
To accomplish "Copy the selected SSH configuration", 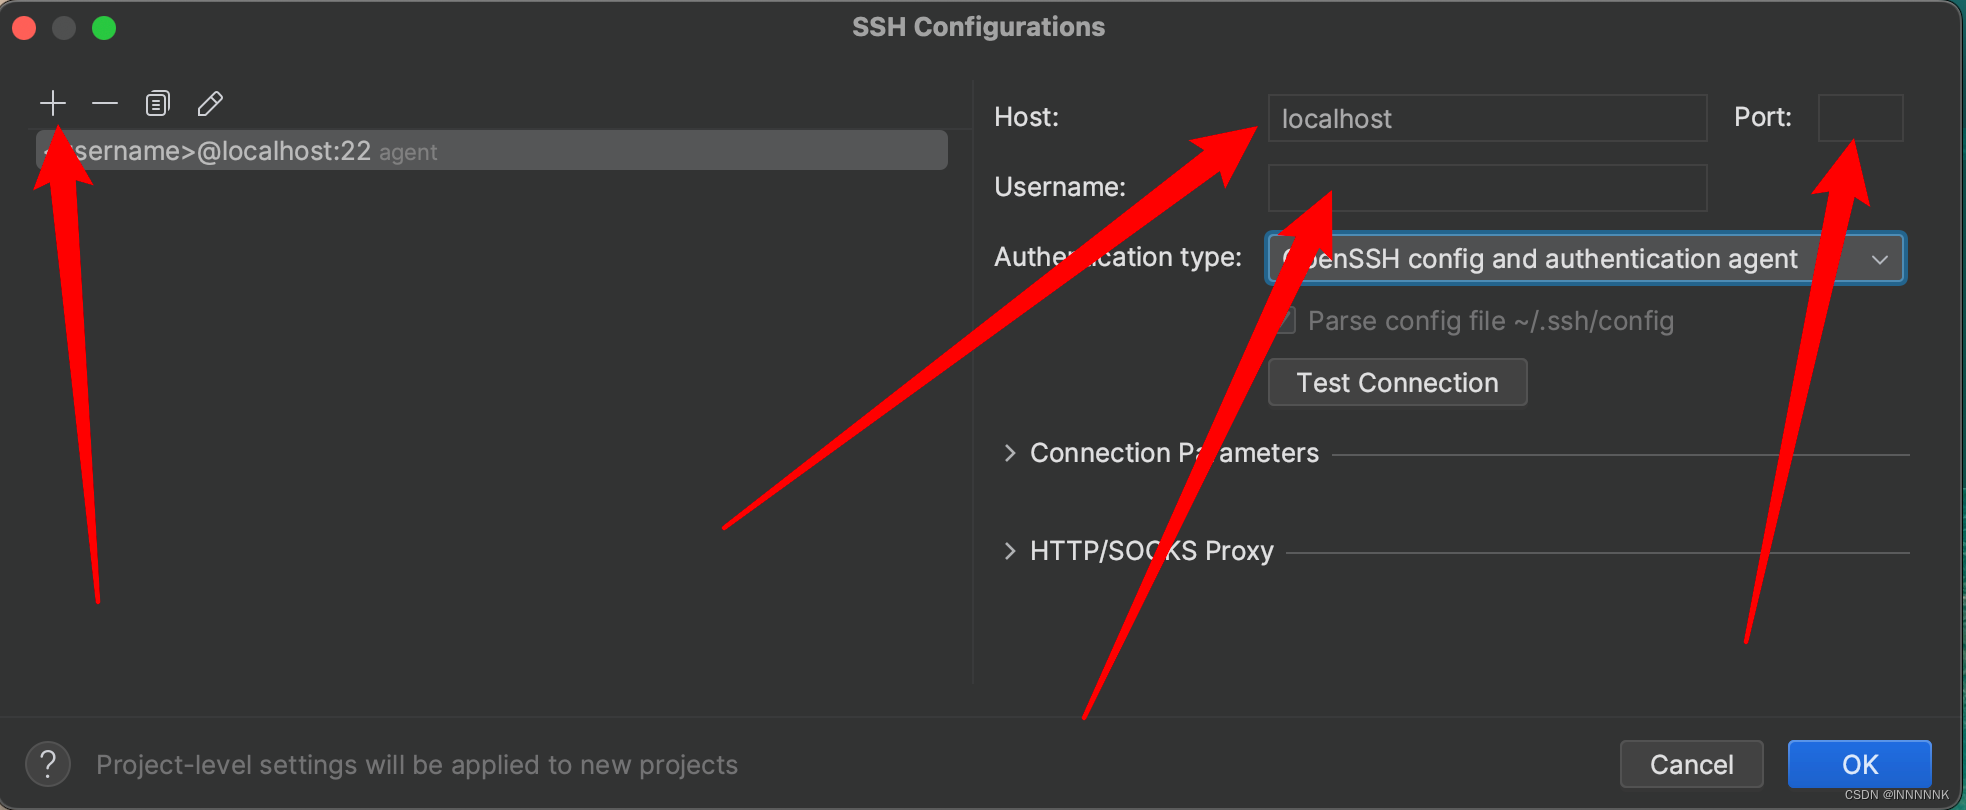I will click(158, 103).
